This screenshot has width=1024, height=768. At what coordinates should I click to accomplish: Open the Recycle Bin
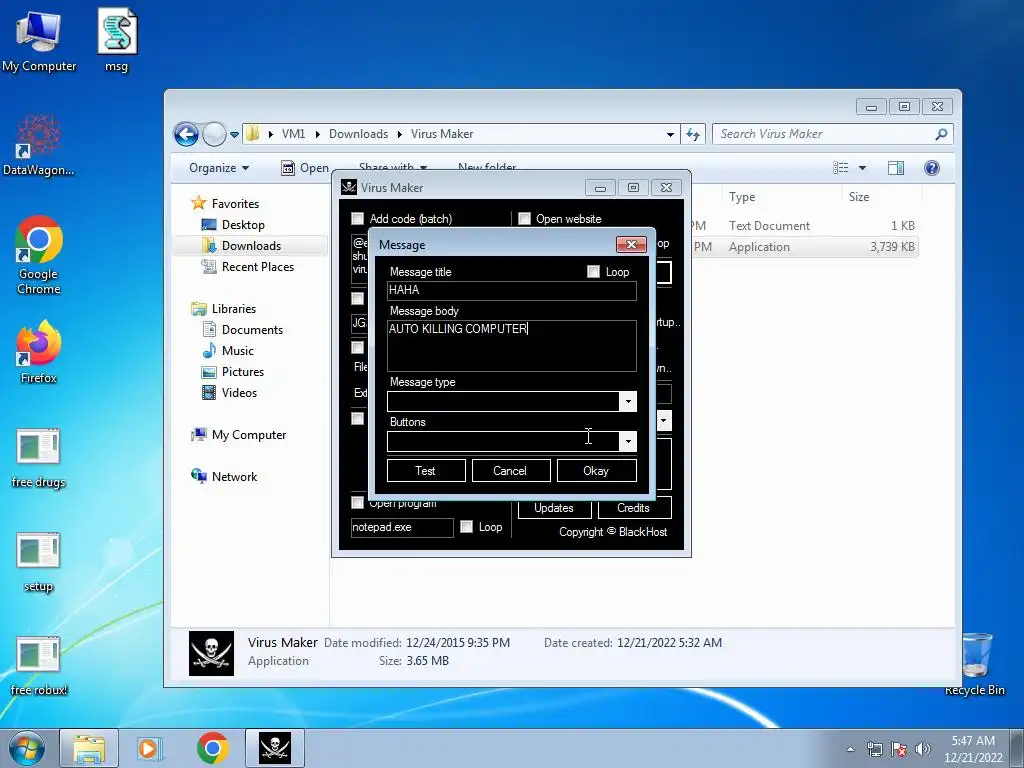pos(975,665)
